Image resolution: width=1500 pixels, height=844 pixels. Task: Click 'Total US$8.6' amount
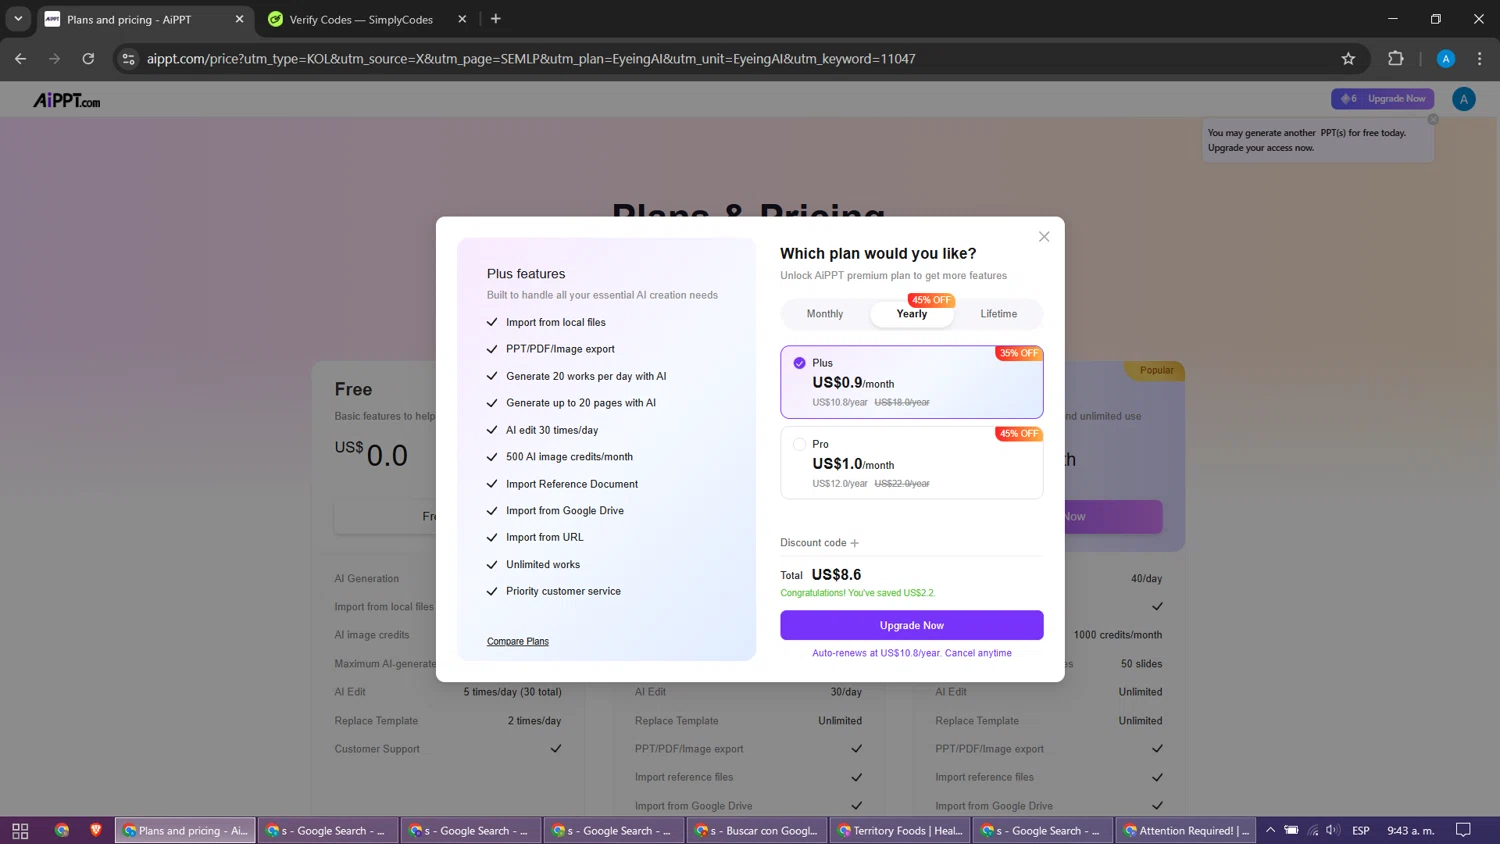point(836,575)
